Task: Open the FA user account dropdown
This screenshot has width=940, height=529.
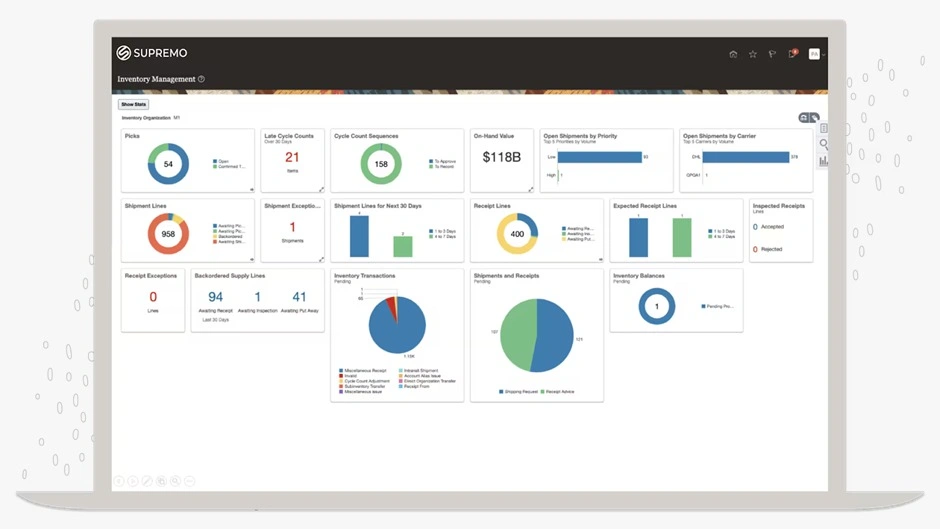Action: click(x=816, y=54)
